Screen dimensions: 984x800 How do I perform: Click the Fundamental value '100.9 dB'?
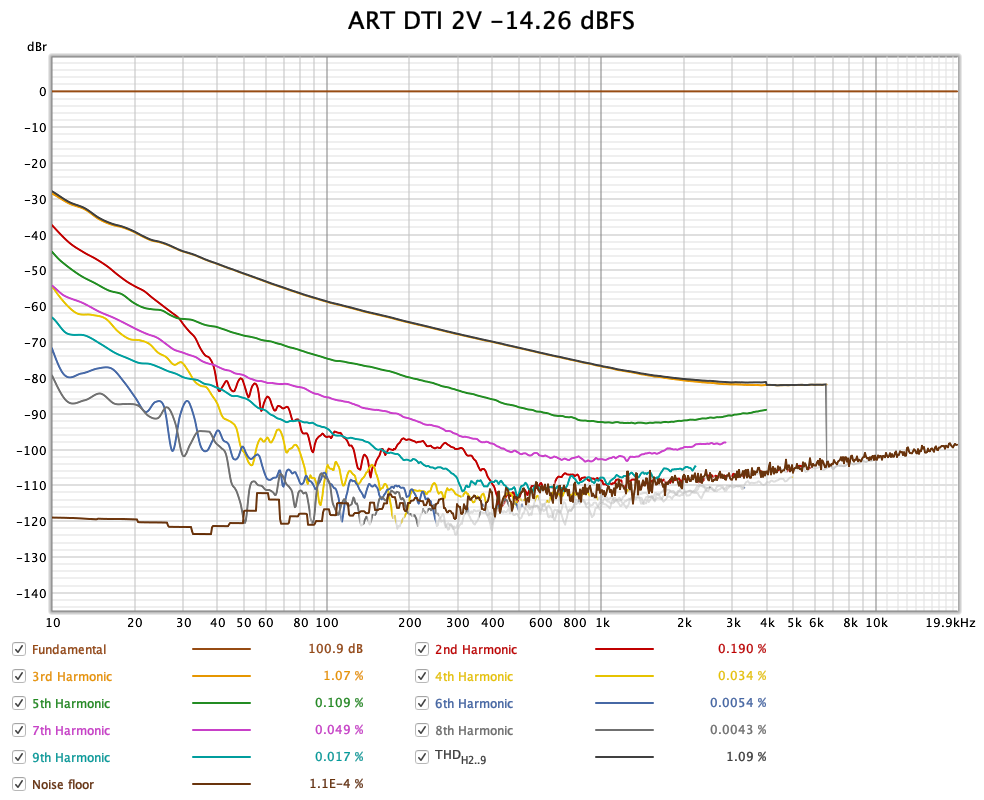pos(336,648)
